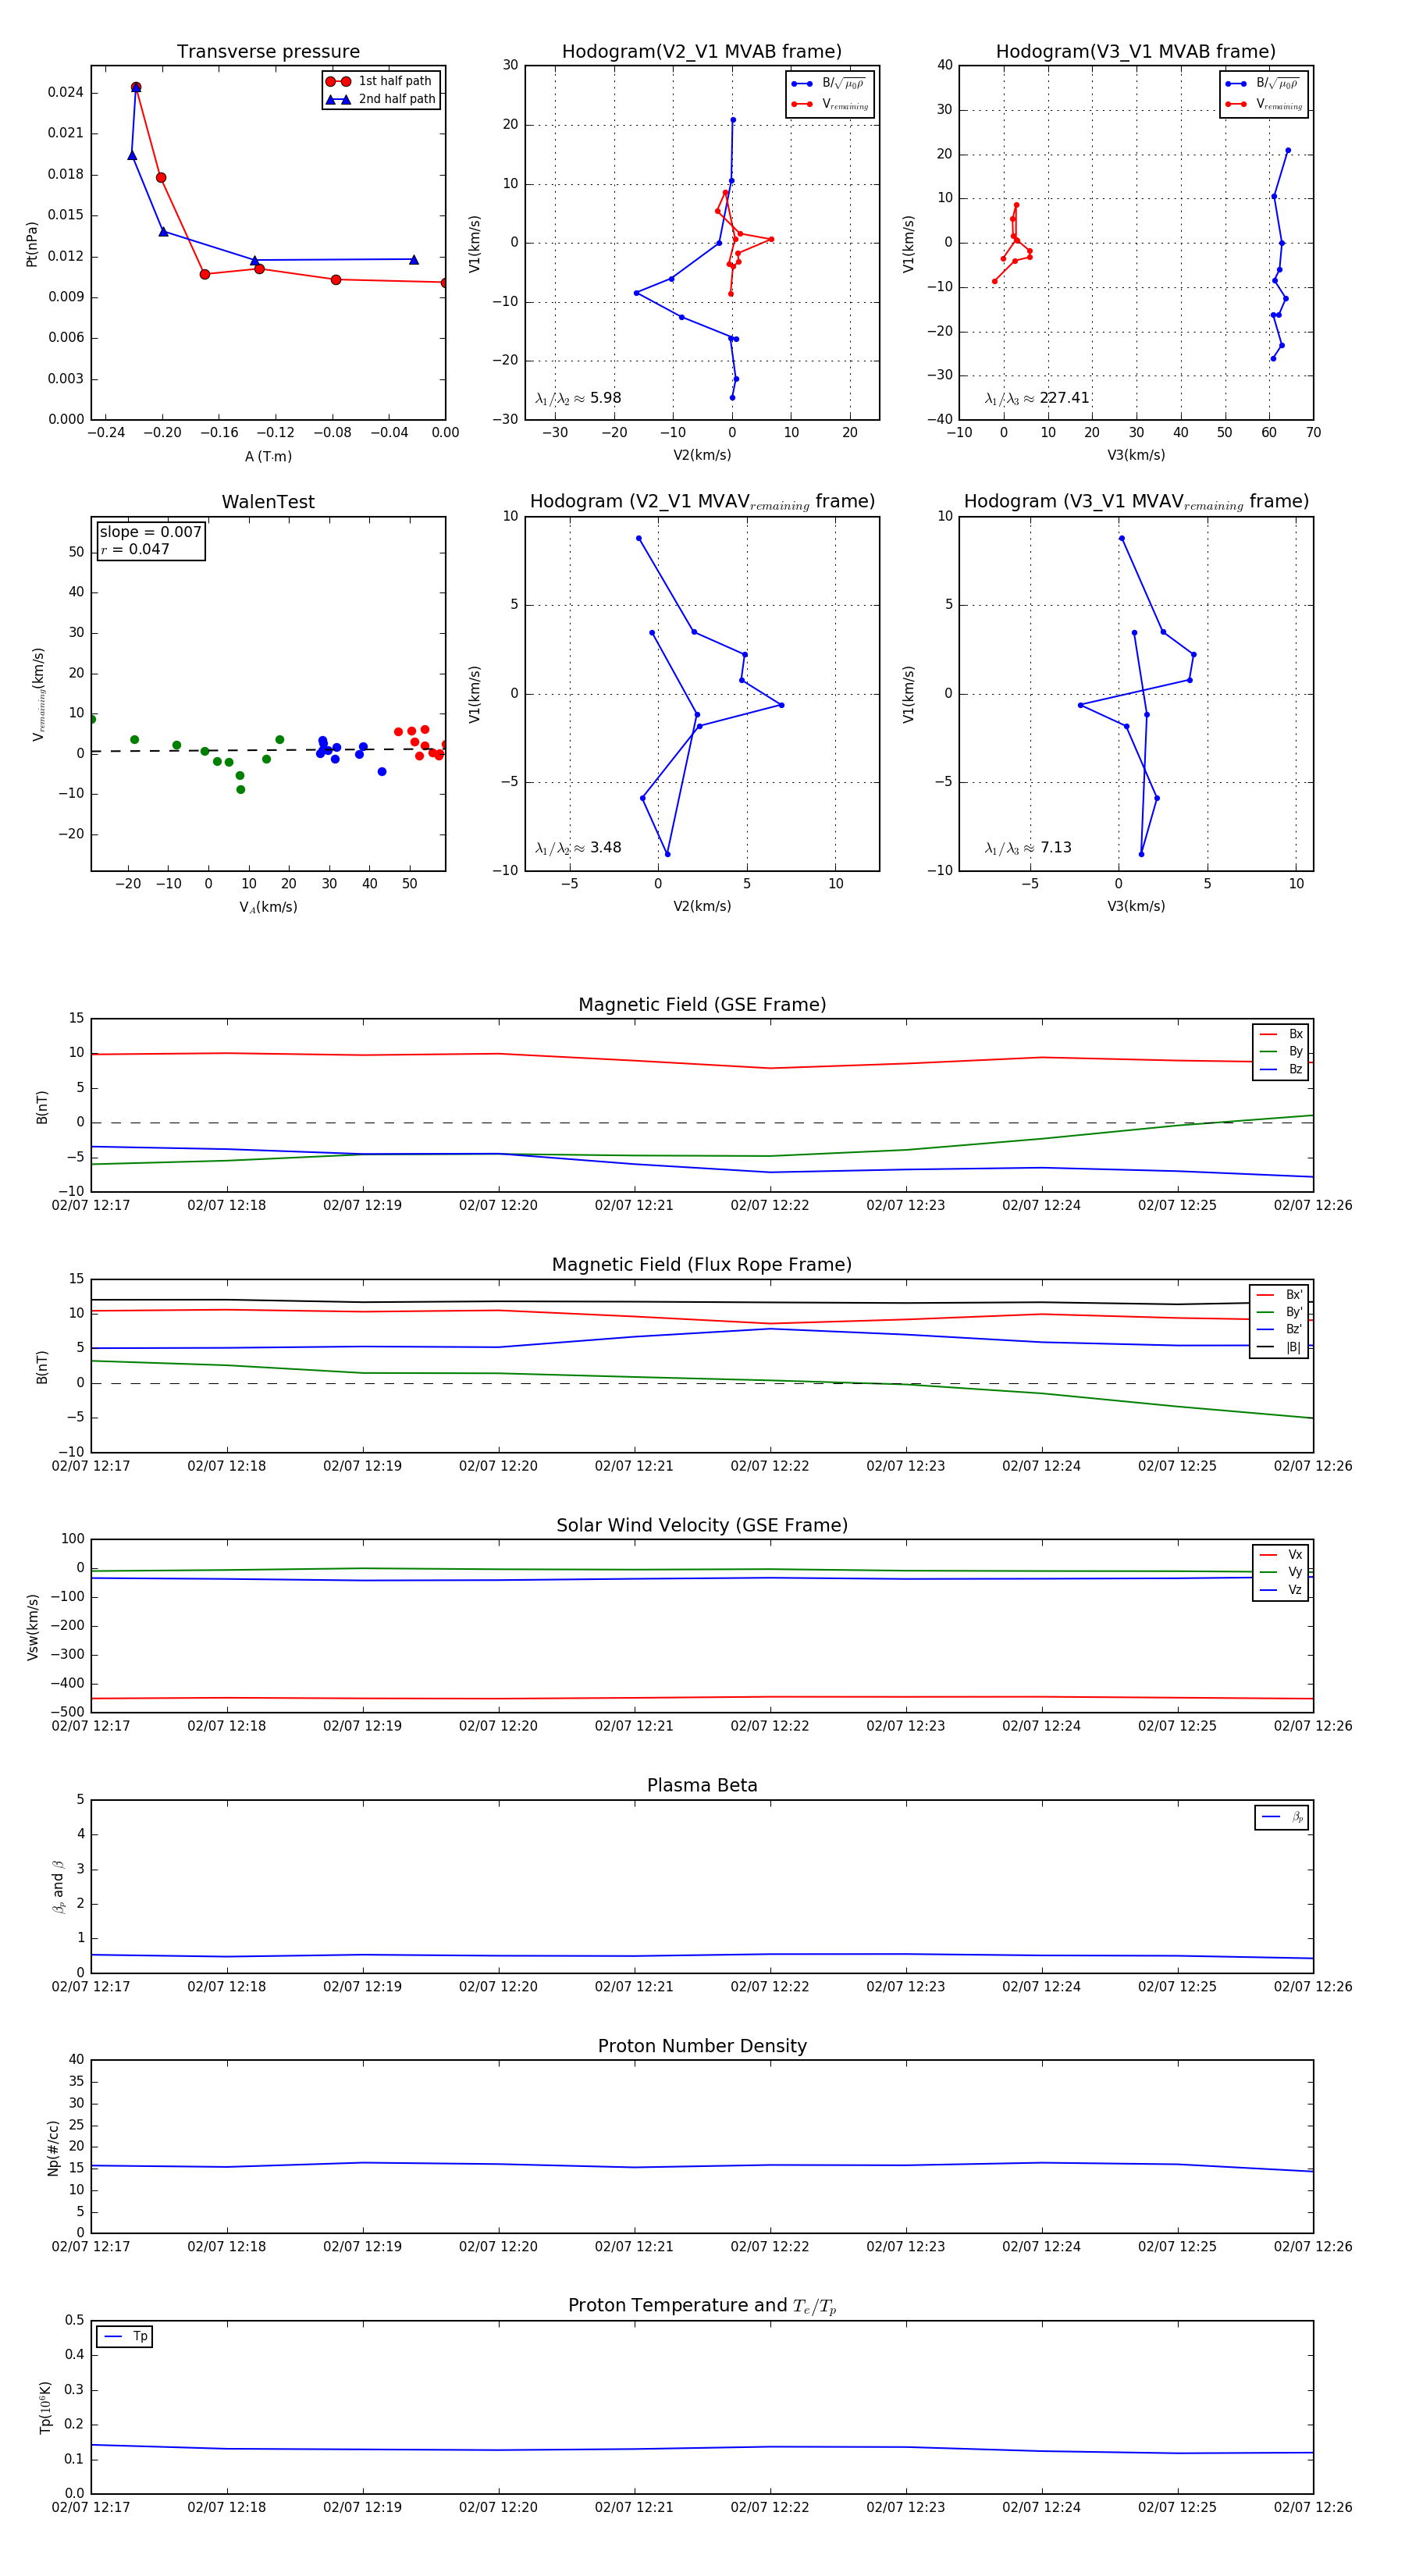Select the 'Bx' legend entry in GSE plot

(x=1281, y=1034)
